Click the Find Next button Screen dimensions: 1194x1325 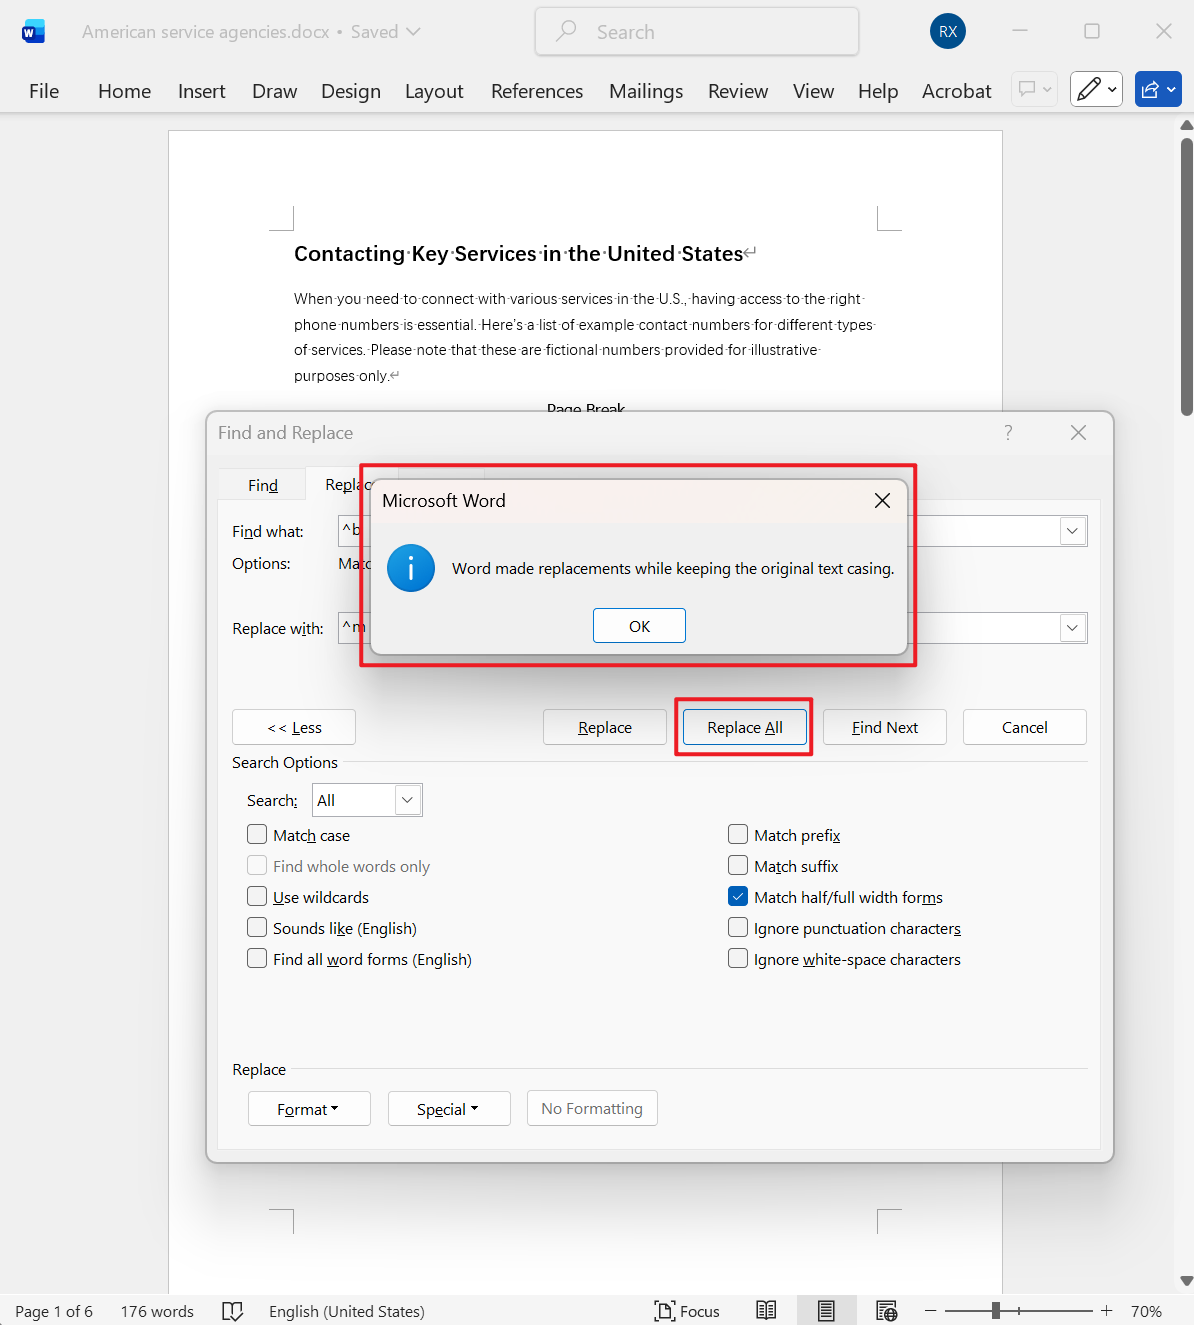884,728
